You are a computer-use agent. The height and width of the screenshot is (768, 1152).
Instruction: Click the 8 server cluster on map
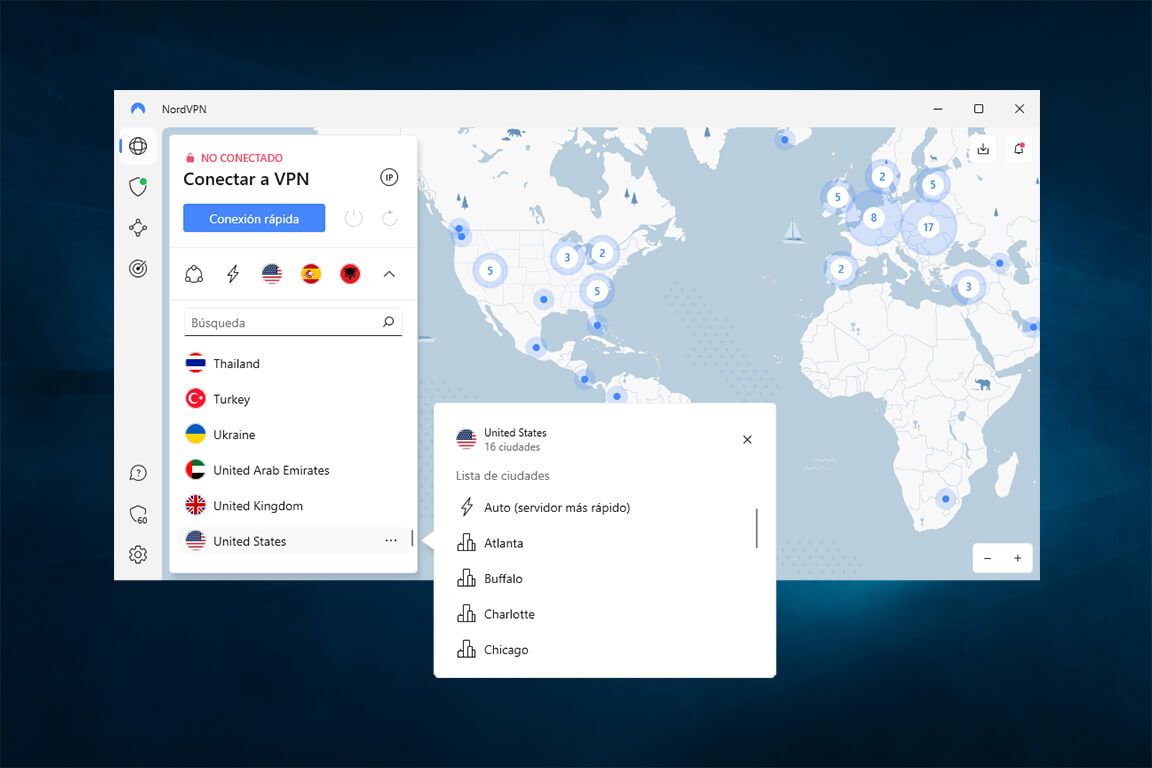point(874,218)
